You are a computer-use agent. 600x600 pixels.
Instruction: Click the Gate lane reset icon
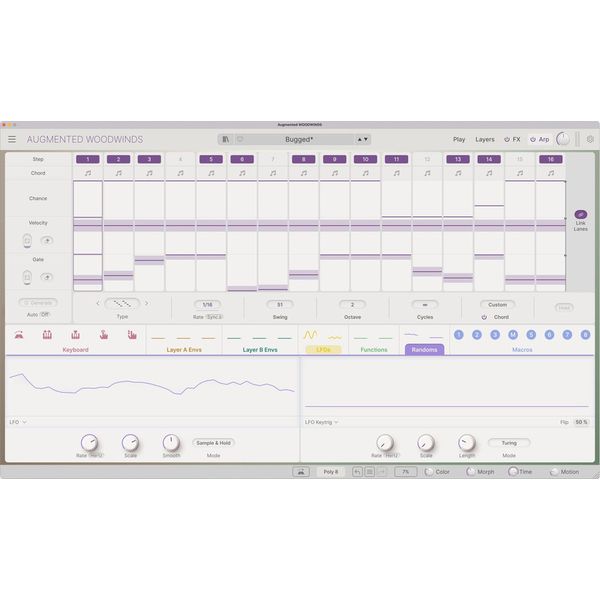coord(47,277)
